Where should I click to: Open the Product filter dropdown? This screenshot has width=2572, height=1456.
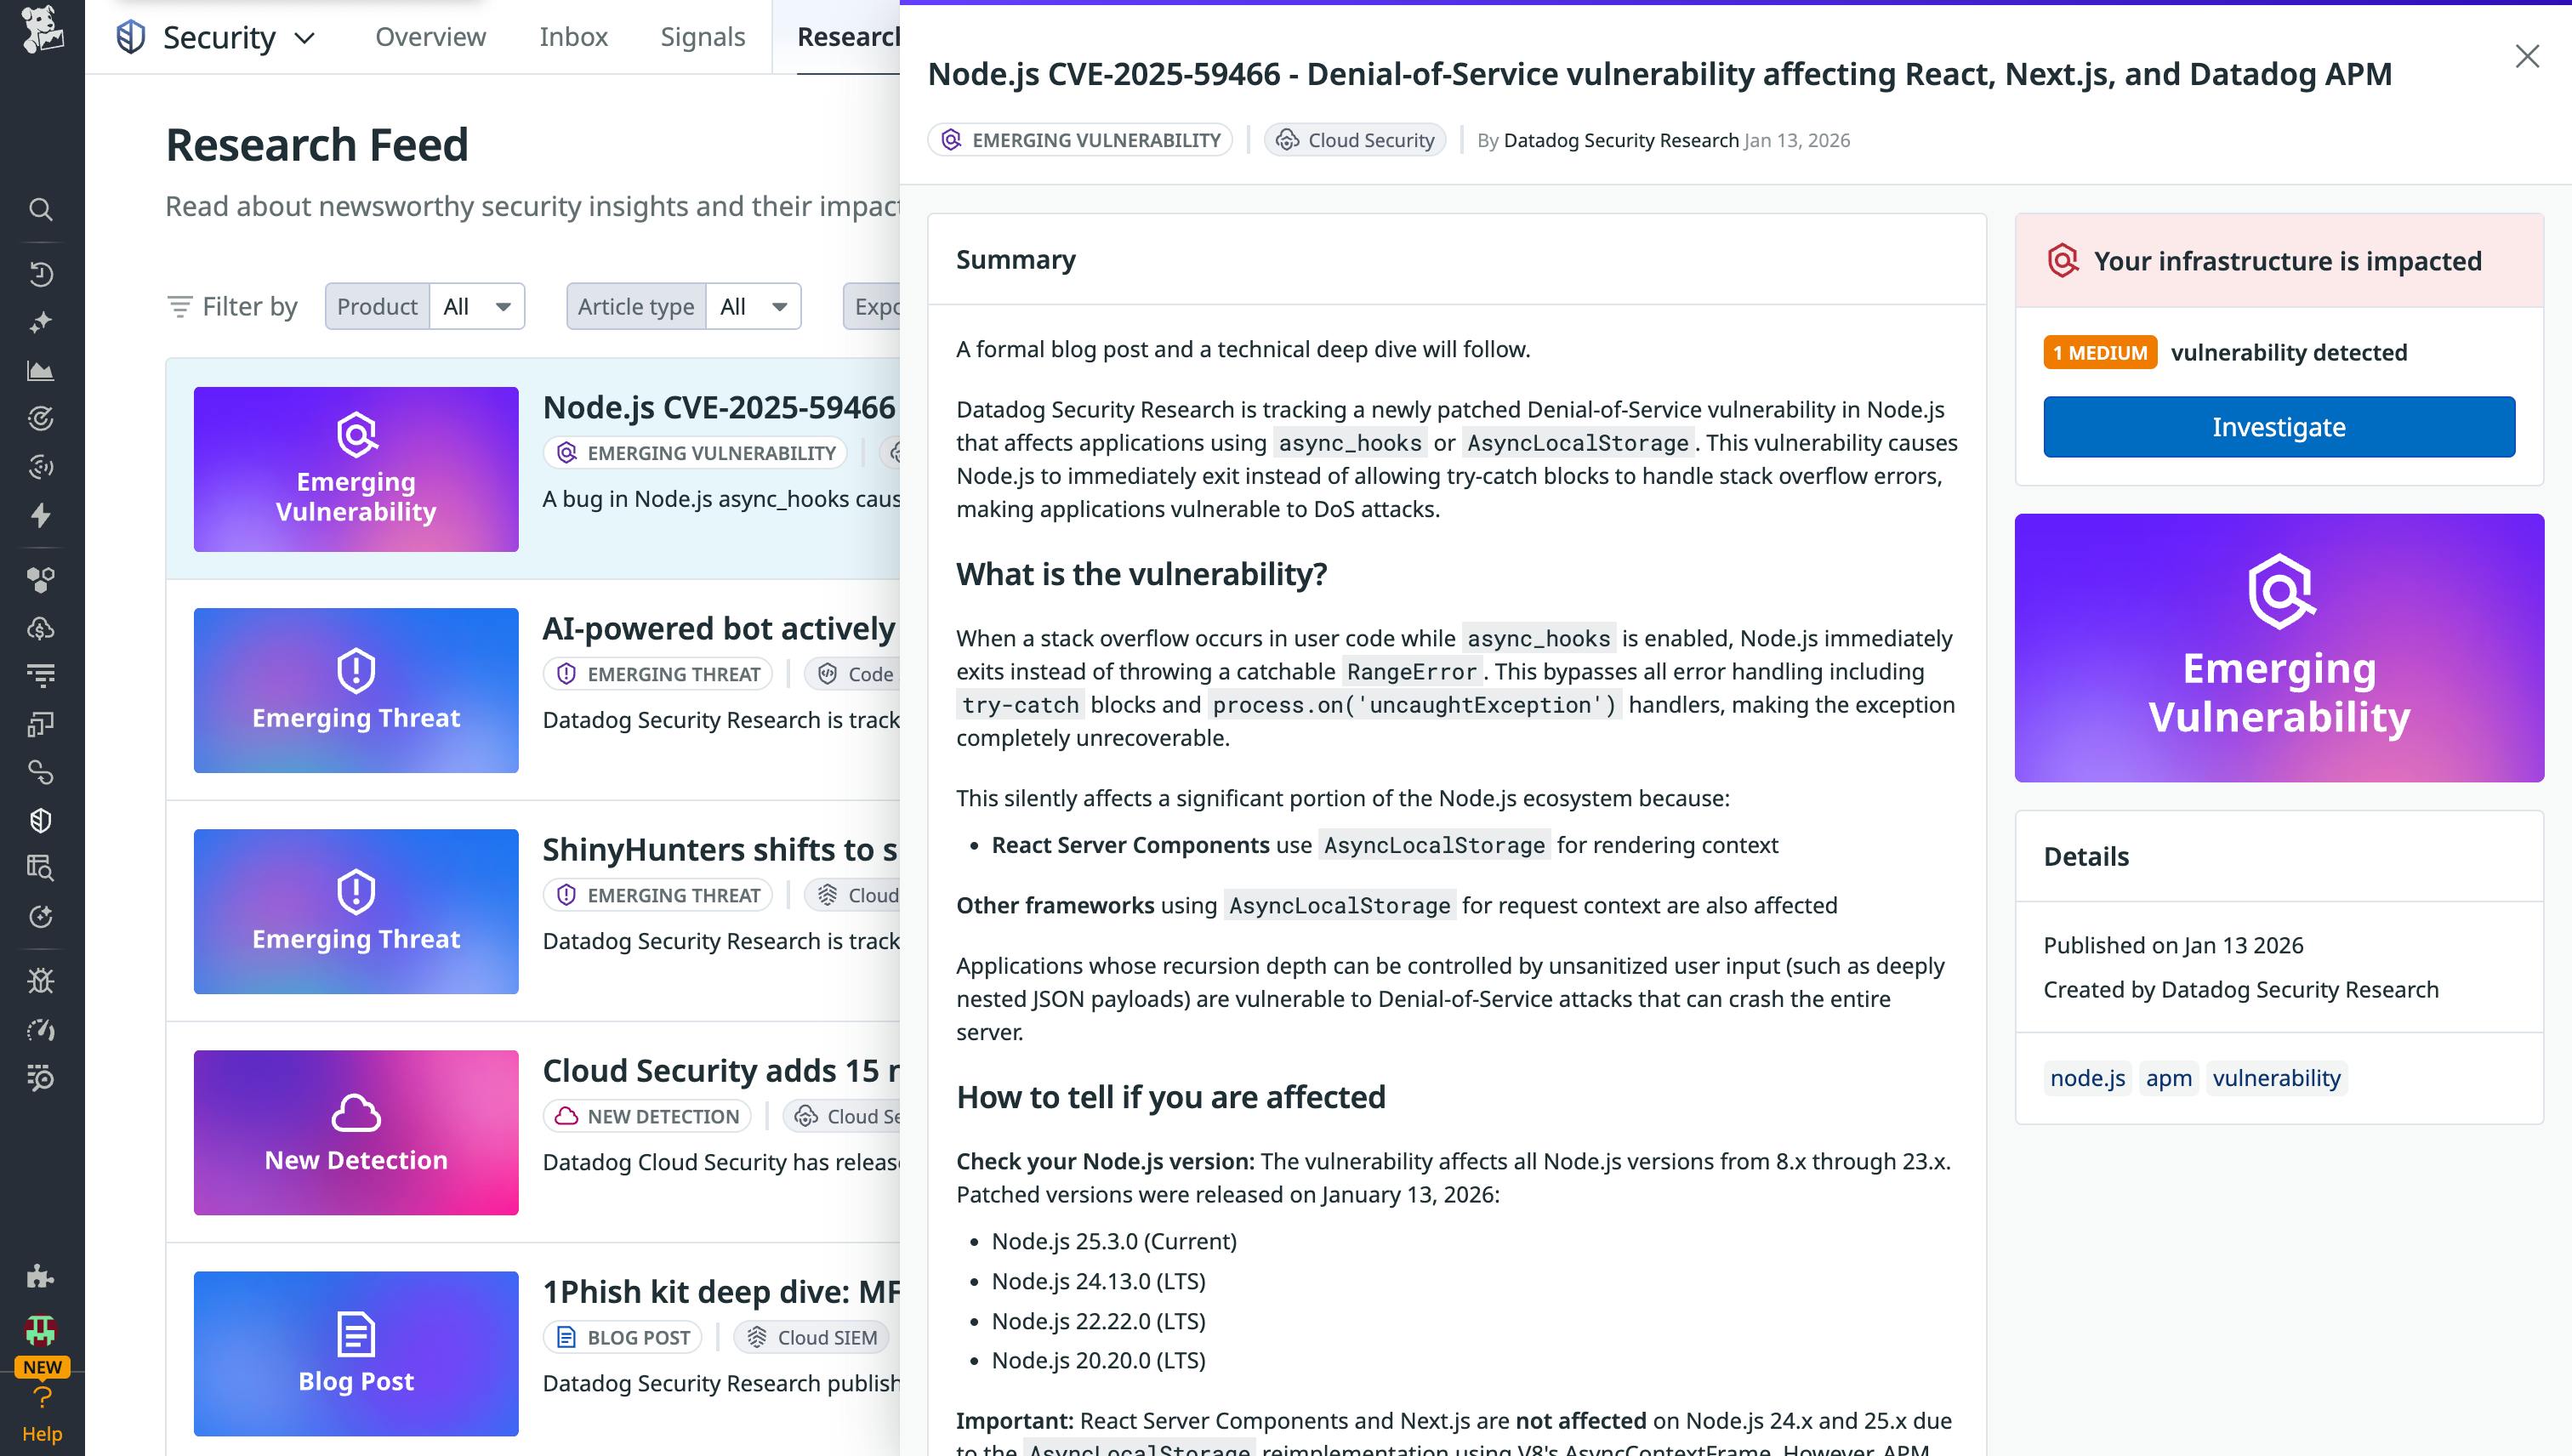point(477,306)
